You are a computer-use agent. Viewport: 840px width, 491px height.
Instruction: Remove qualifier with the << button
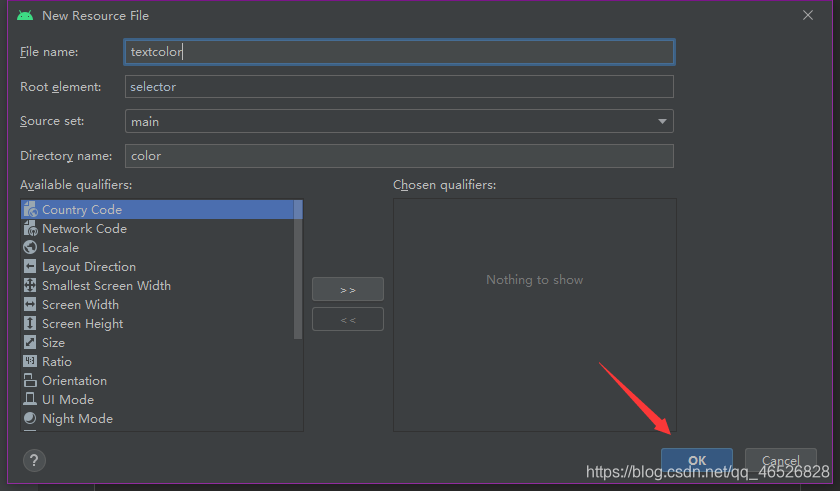(348, 320)
